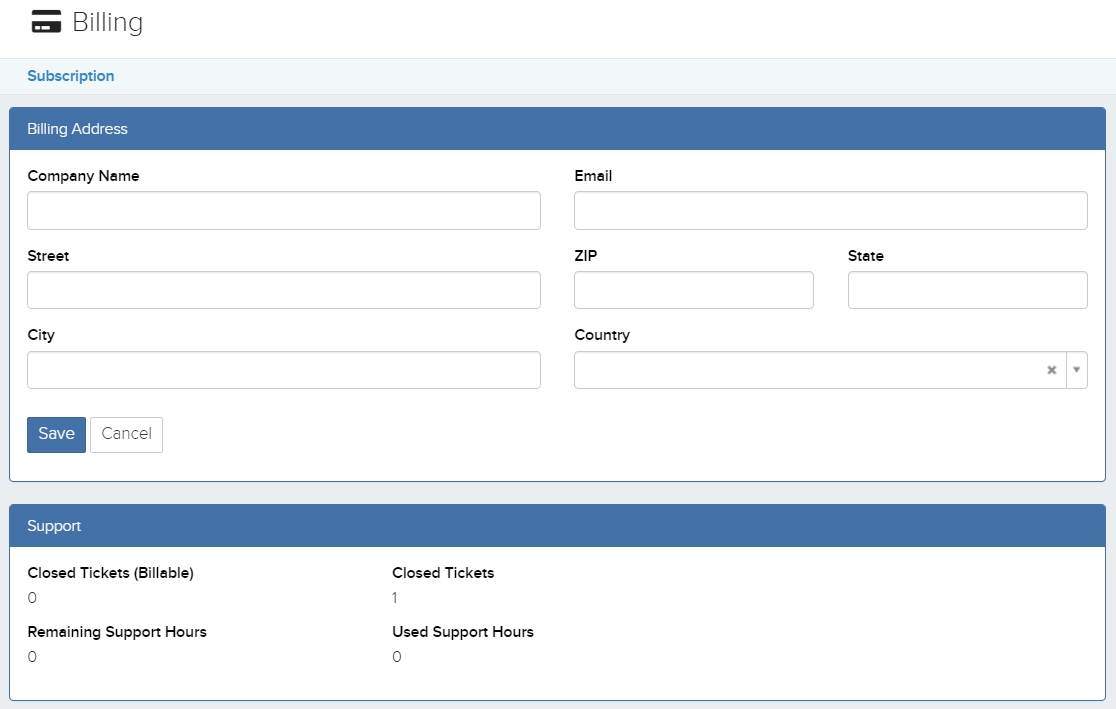Click the Support panel header
Viewport: 1116px width, 709px height.
[x=557, y=526]
